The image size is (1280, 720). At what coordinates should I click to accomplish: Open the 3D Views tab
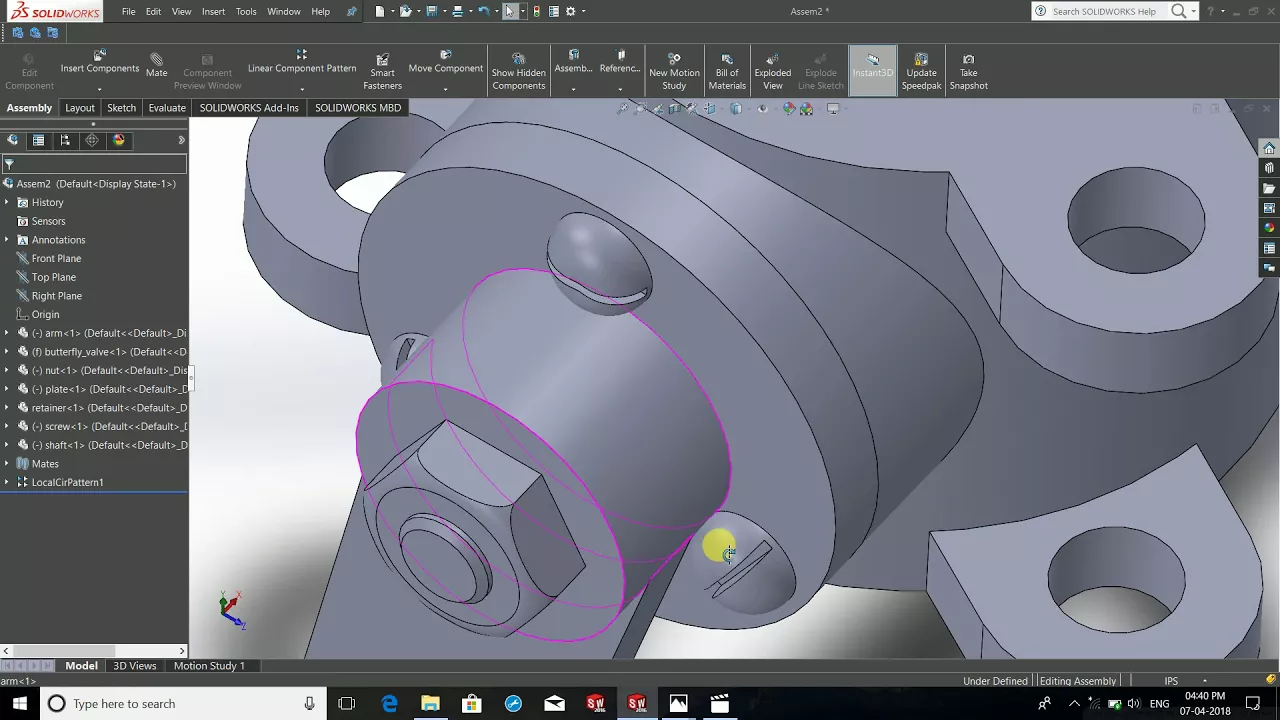pyautogui.click(x=134, y=666)
